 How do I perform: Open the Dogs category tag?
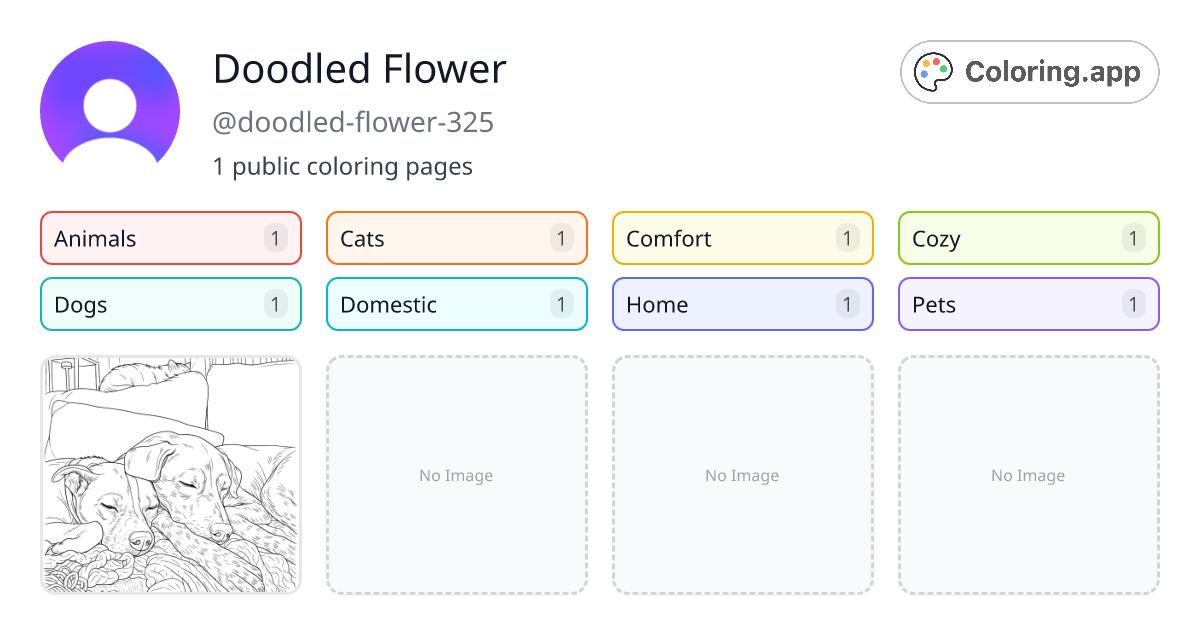(x=171, y=304)
